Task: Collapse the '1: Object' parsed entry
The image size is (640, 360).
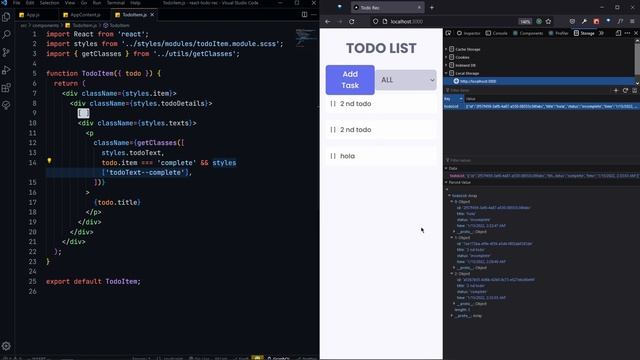Action: click(452, 238)
